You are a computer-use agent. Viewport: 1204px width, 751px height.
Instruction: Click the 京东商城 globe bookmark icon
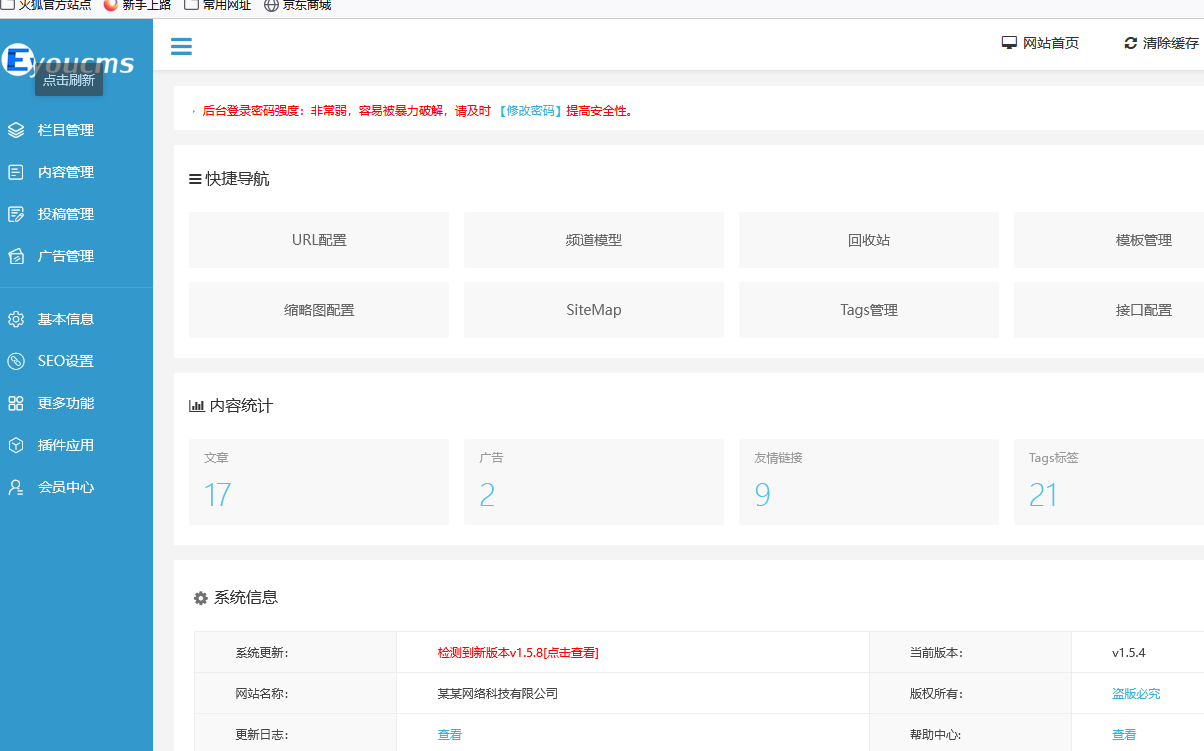tap(271, 5)
